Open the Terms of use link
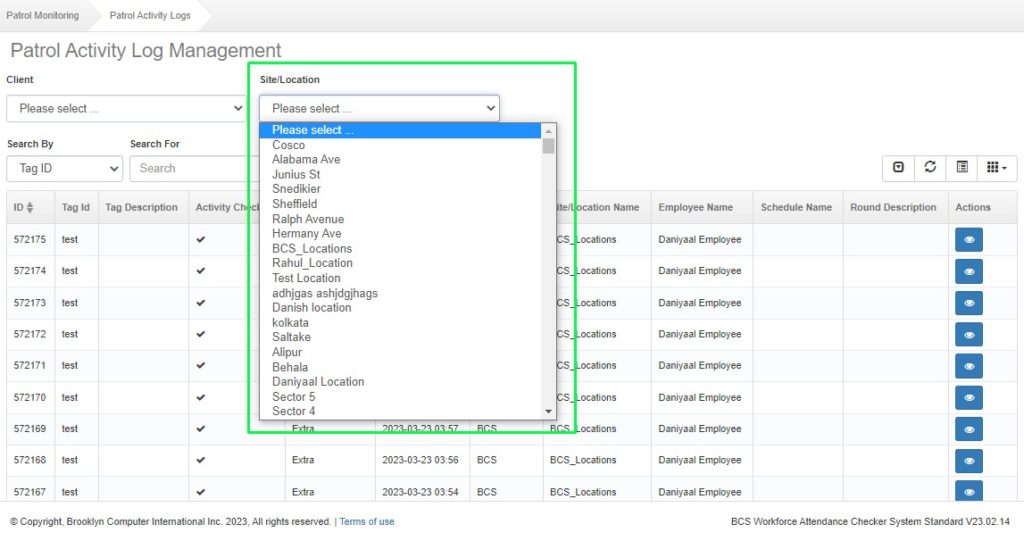Viewport: 1024px width, 541px height. point(367,522)
